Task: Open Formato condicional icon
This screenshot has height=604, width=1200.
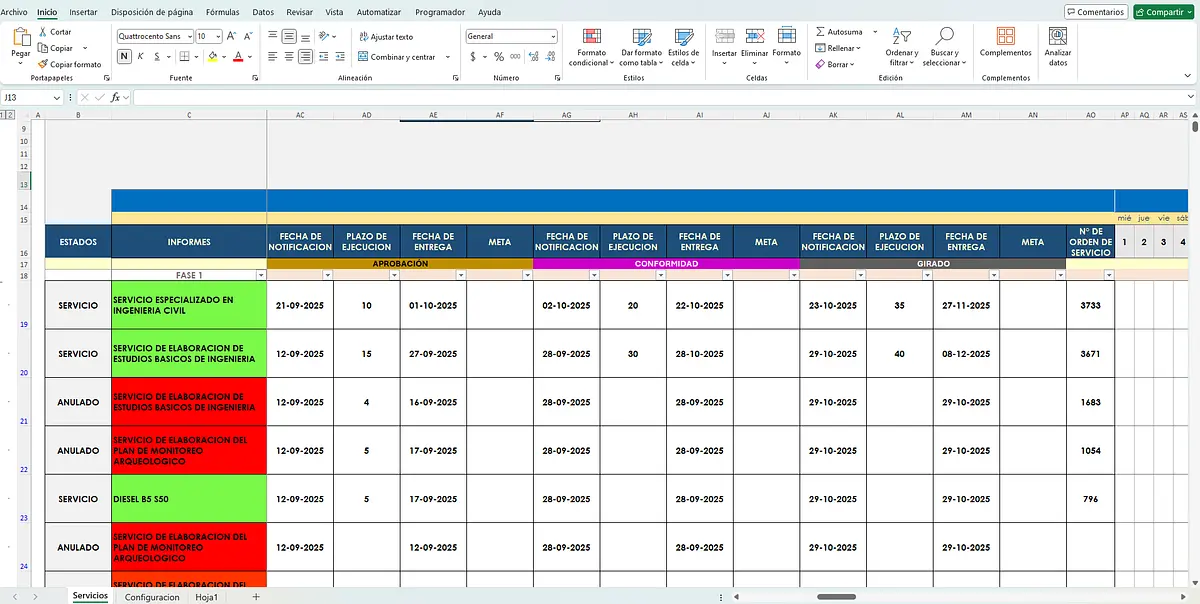Action: [x=591, y=38]
